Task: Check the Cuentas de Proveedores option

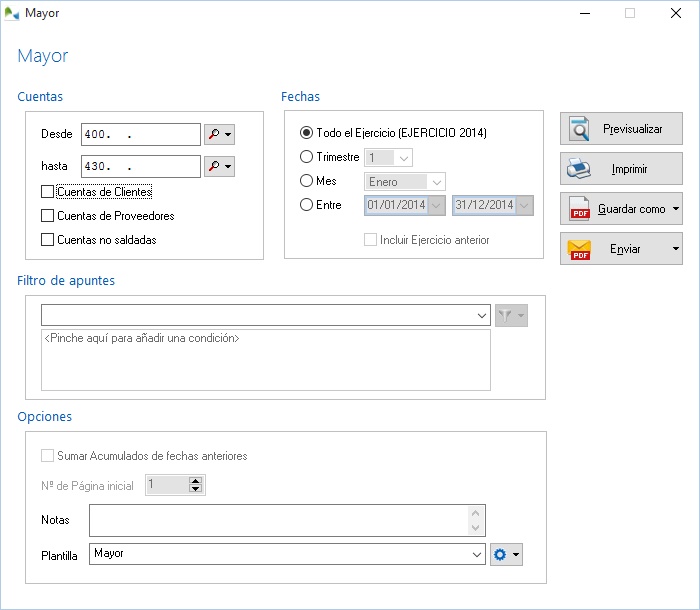Action: tap(47, 216)
